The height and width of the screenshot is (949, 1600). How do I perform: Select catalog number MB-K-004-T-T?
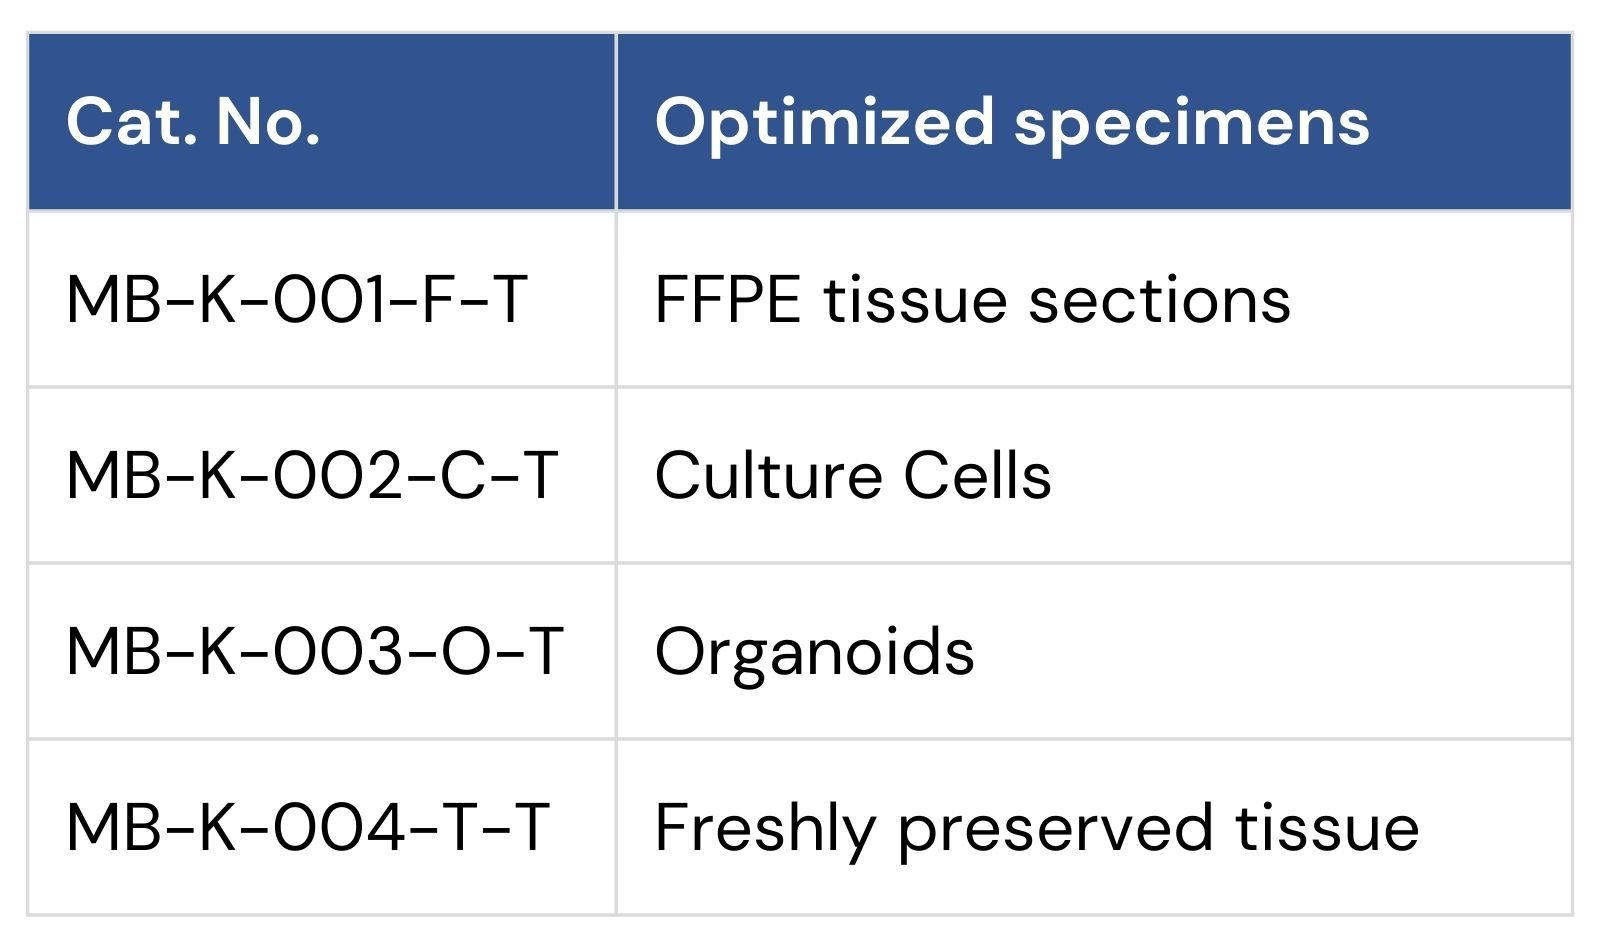coord(308,827)
